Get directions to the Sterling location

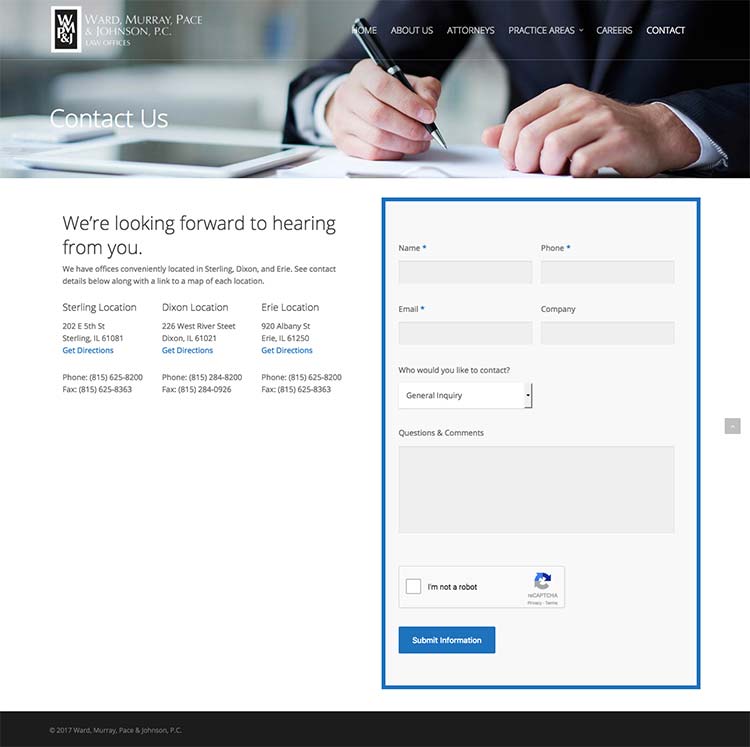click(88, 351)
